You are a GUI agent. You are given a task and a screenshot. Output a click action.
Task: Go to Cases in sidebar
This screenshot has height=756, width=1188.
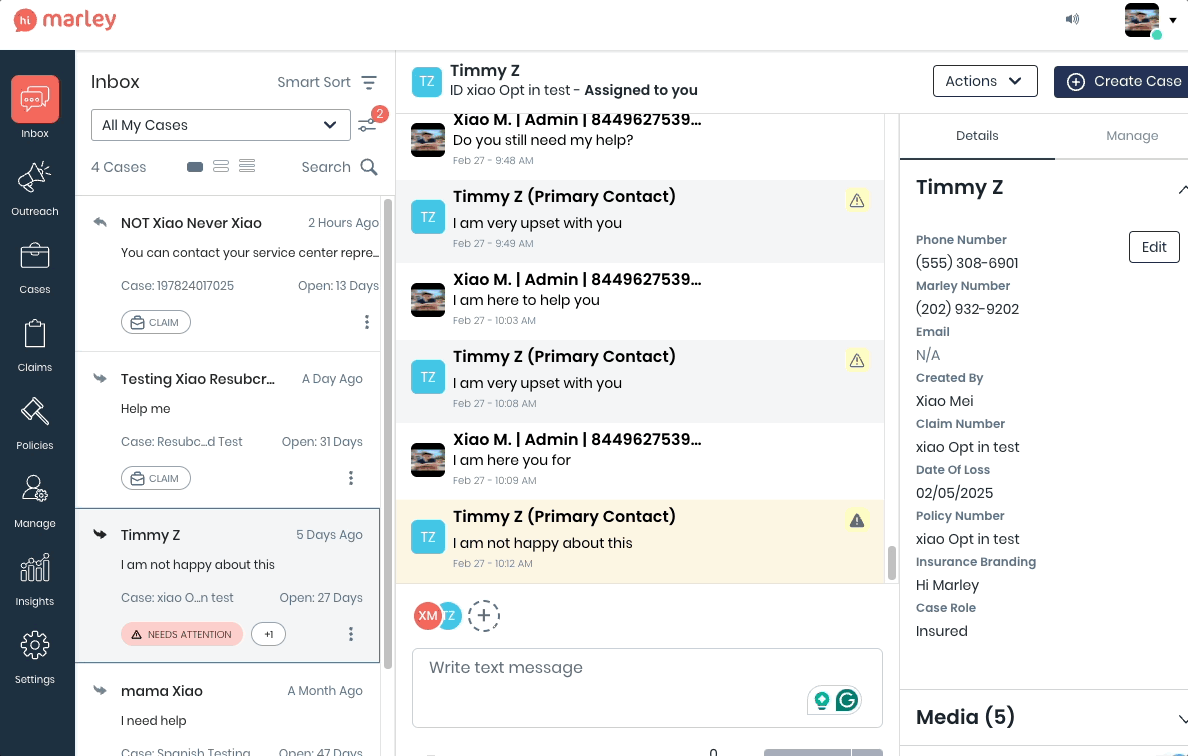tap(35, 258)
